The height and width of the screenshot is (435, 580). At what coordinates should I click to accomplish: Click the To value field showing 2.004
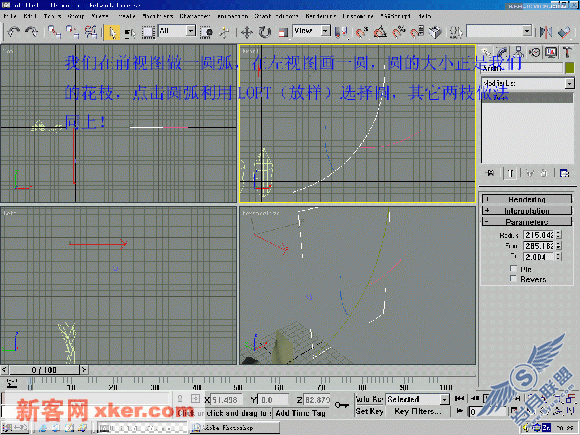[539, 257]
